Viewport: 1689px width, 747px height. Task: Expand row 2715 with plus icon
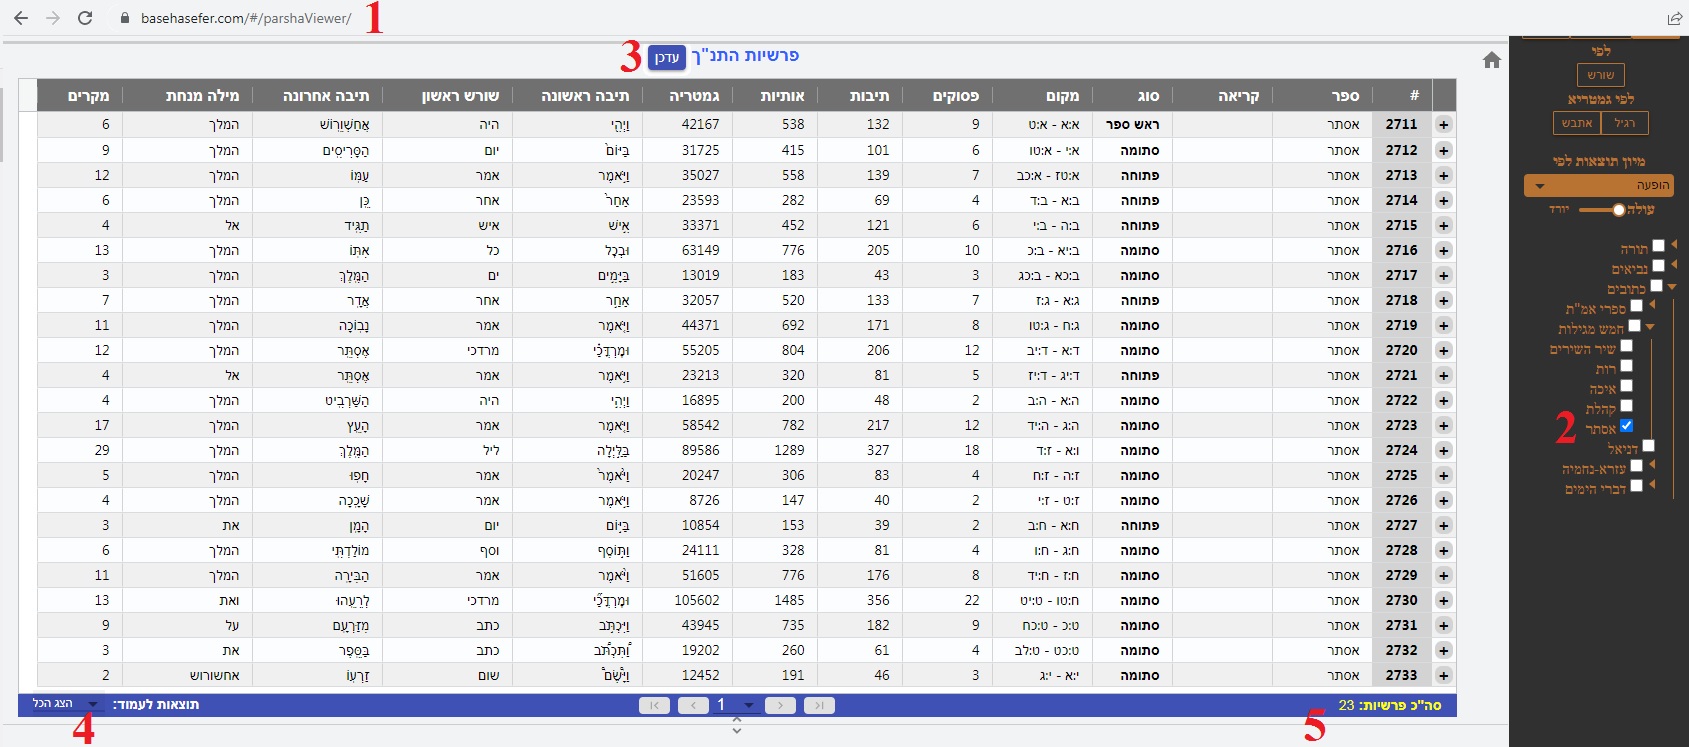pyautogui.click(x=1443, y=225)
